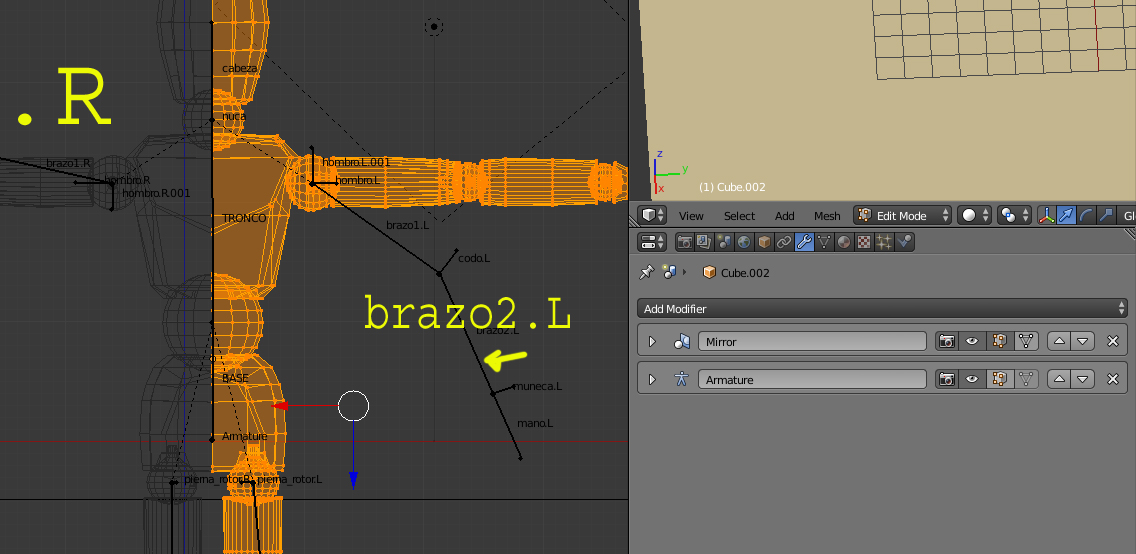Select the scale manipulator icon
Screen dimensions: 1136x554
pyautogui.click(x=1106, y=215)
